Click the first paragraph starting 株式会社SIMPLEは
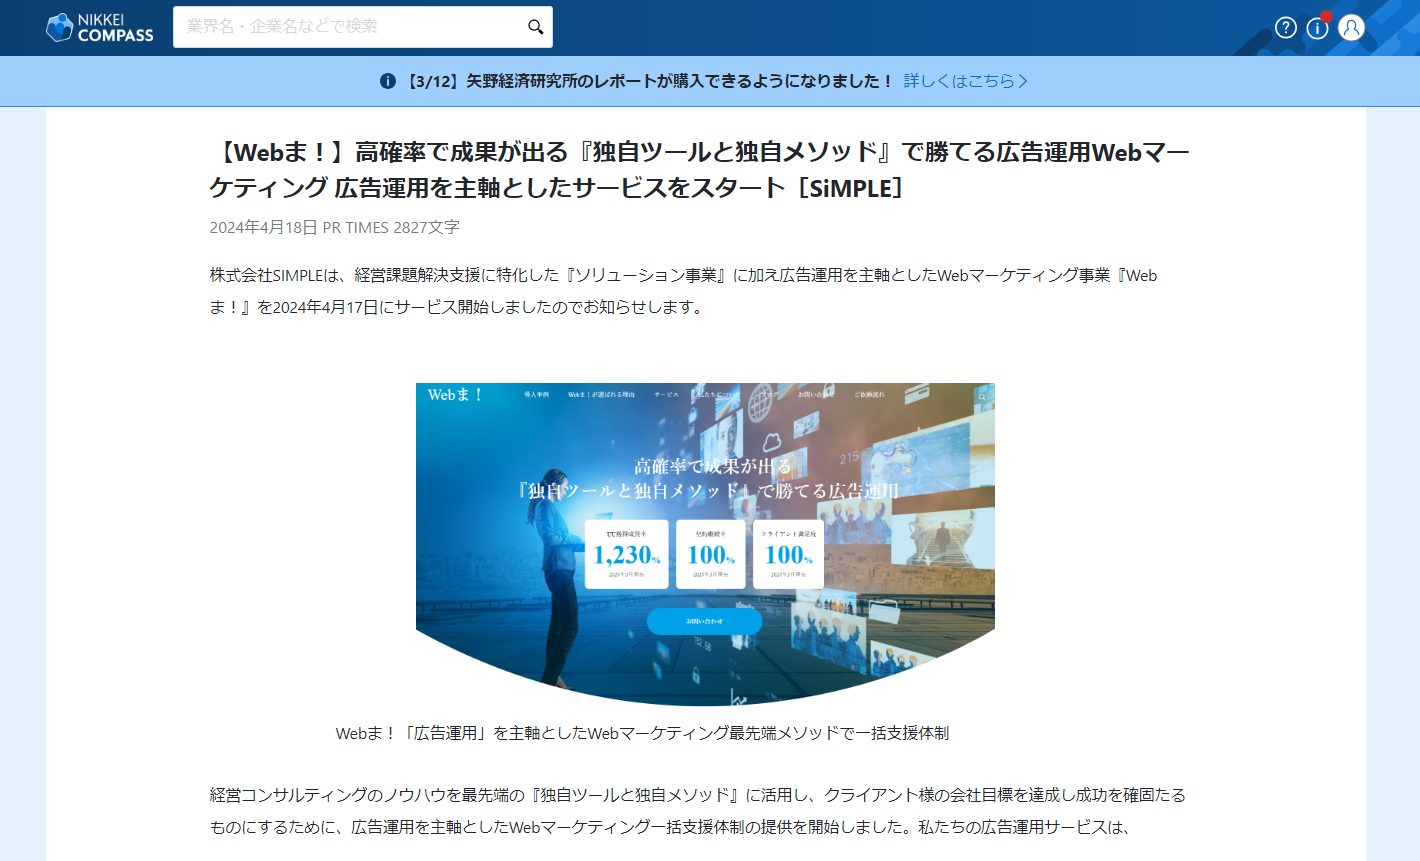This screenshot has height=861, width=1420. click(683, 291)
